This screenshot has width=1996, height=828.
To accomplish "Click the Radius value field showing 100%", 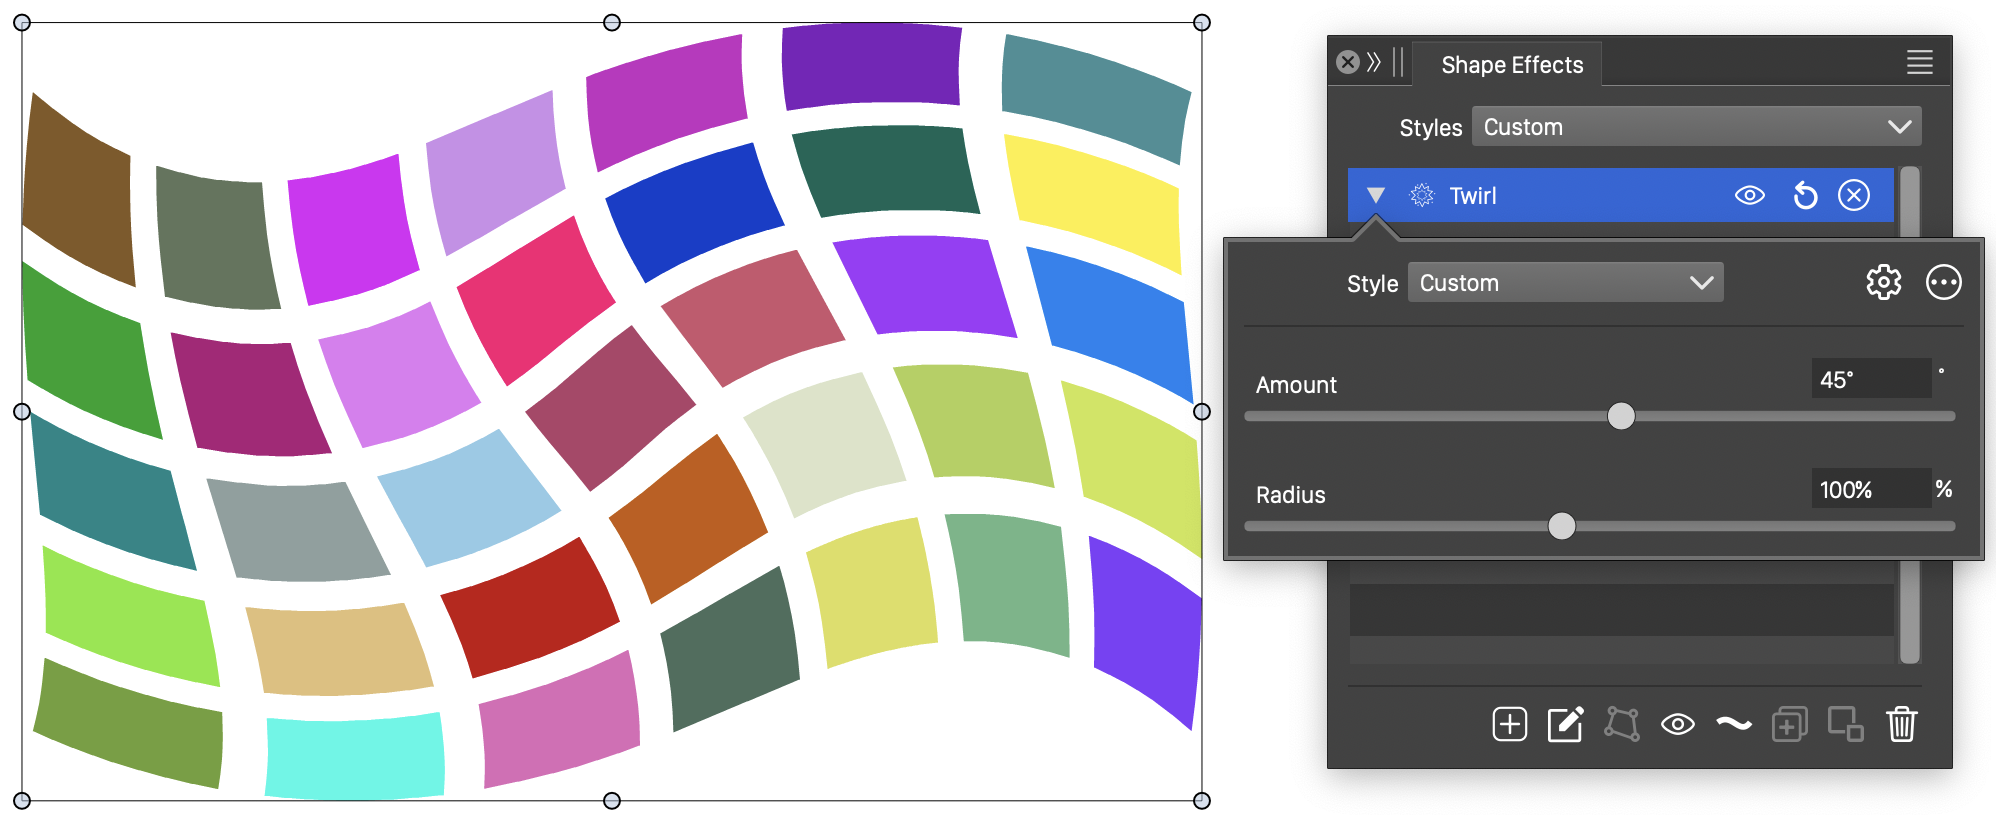I will pyautogui.click(x=1870, y=490).
